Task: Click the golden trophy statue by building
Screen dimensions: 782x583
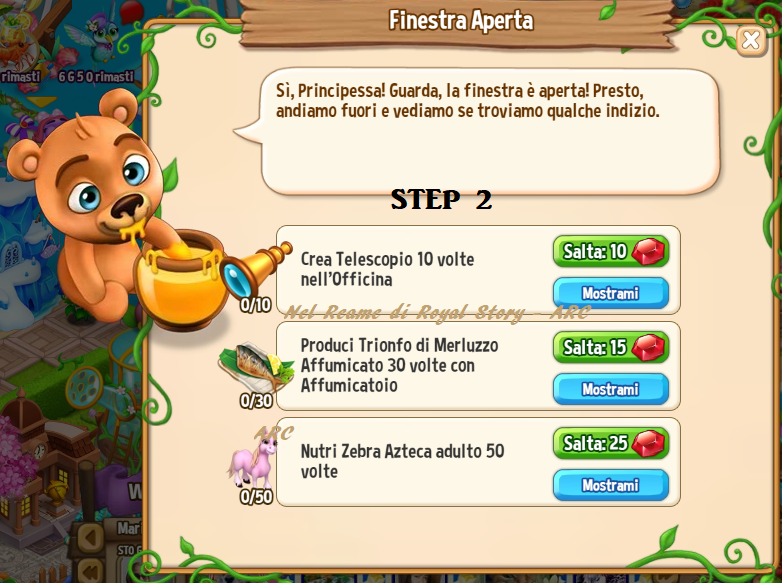Action: pyautogui.click(x=58, y=490)
